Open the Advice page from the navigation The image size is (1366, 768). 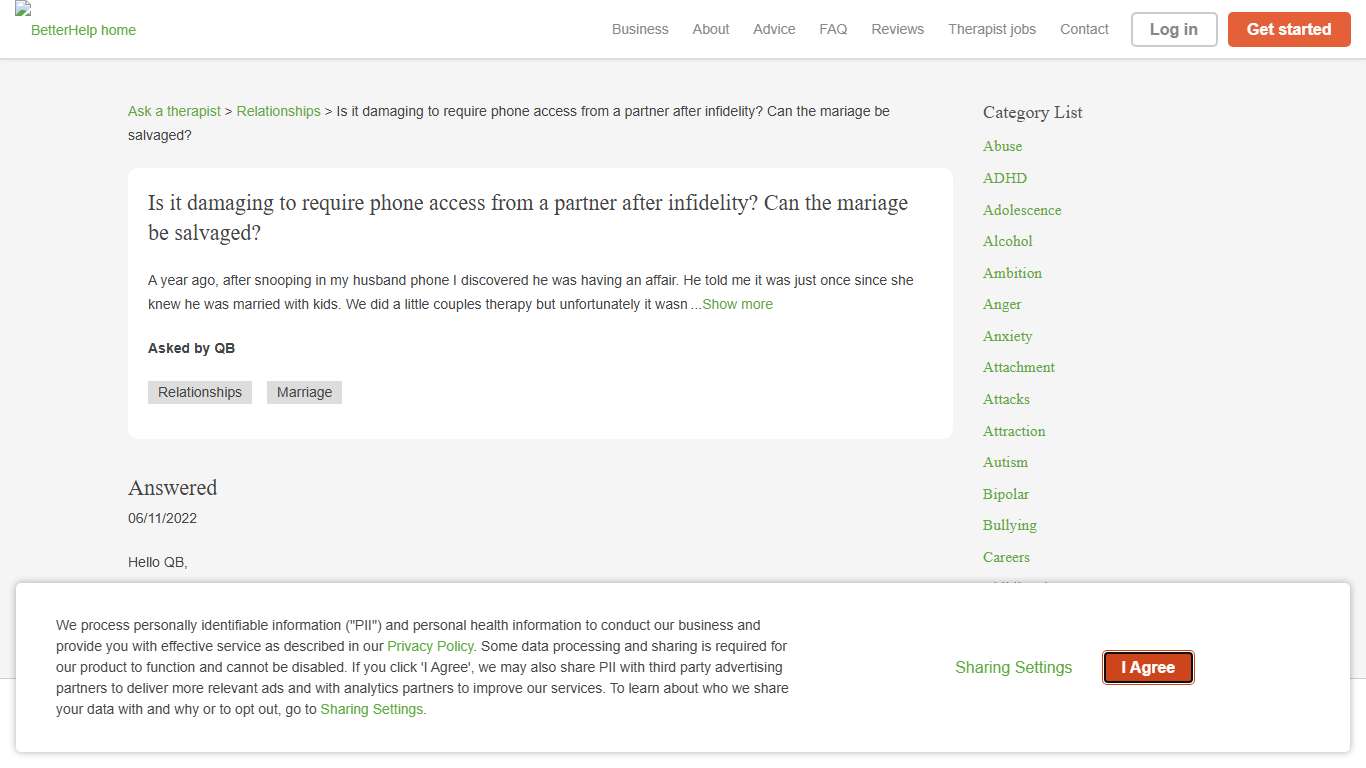(x=774, y=29)
